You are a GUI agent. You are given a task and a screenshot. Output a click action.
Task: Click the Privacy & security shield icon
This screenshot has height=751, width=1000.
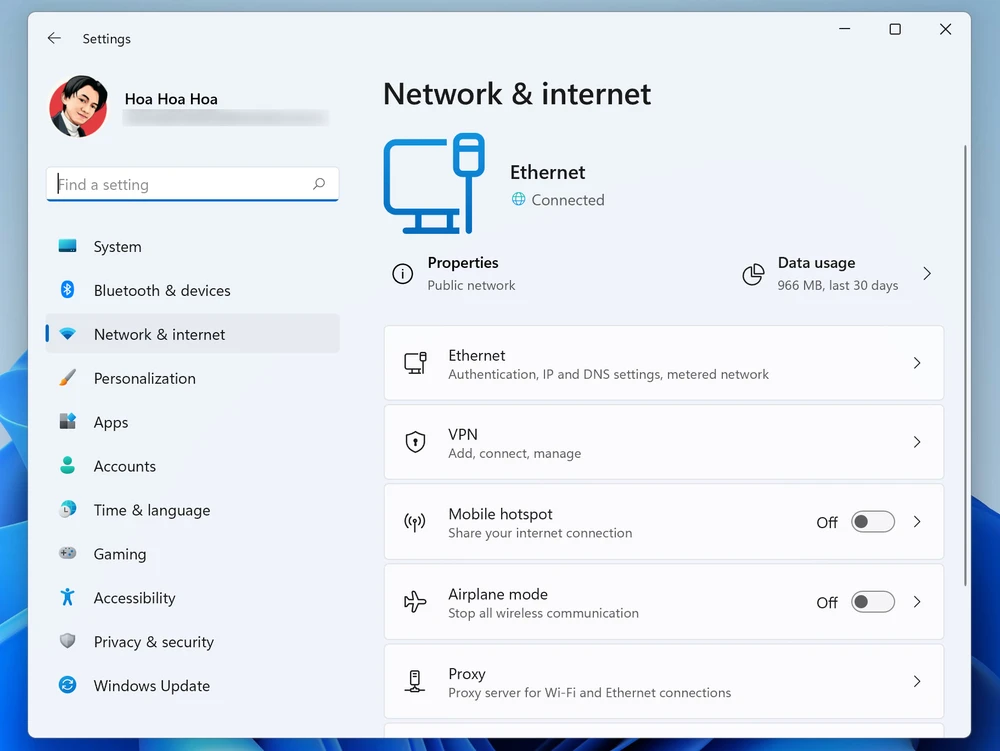[x=67, y=642]
